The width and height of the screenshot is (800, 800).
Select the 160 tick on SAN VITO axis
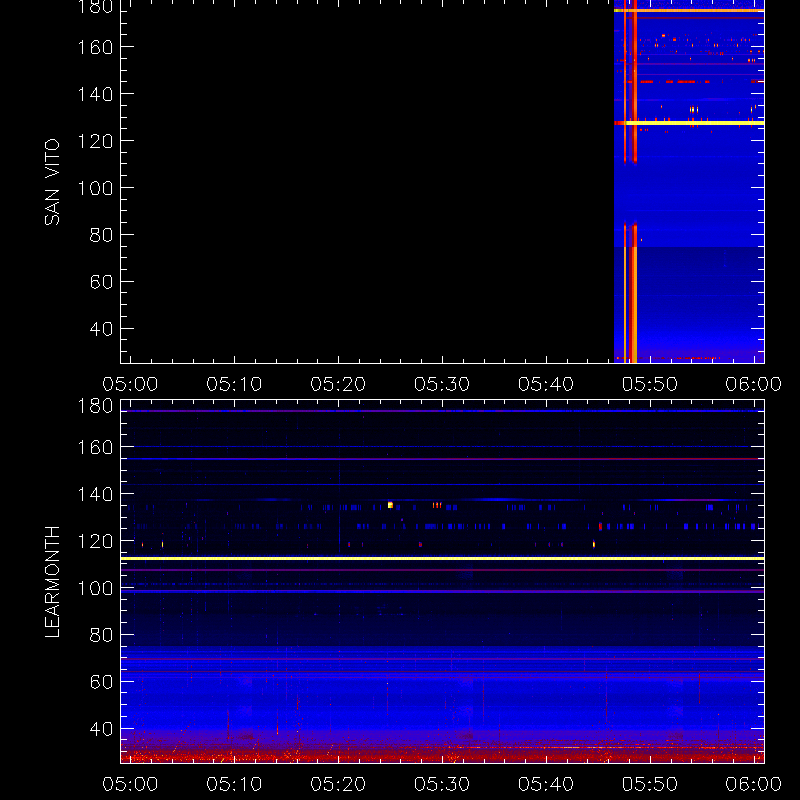point(95,47)
